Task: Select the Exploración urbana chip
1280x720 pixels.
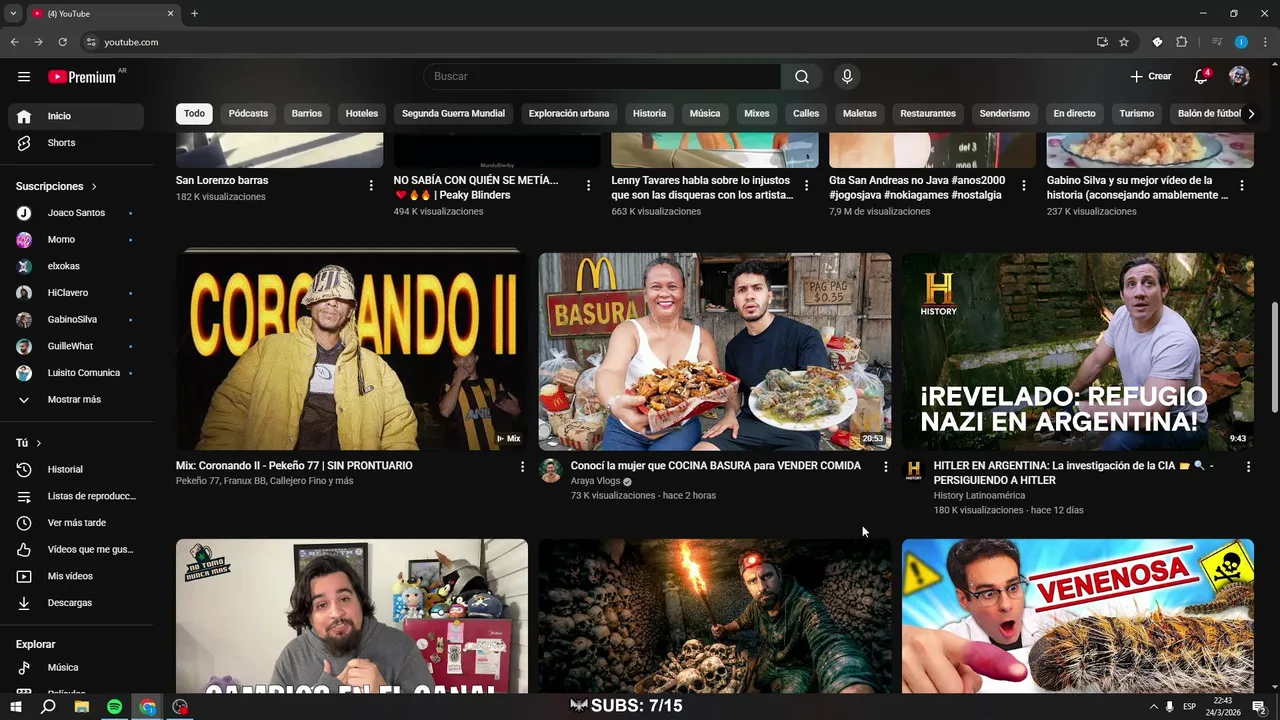Action: click(x=569, y=113)
